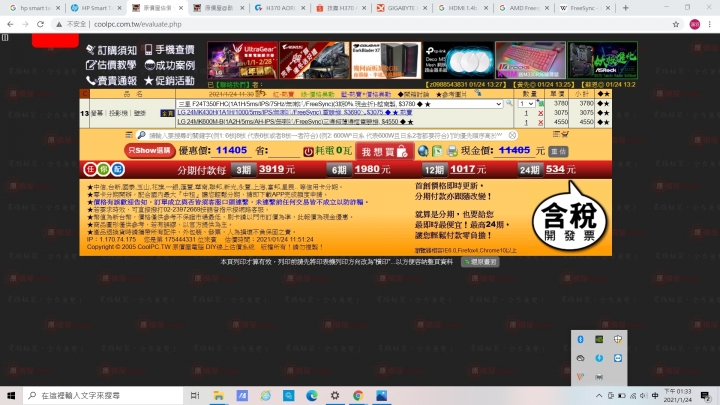Open the quantity dropdown showing 1

click(x=526, y=104)
